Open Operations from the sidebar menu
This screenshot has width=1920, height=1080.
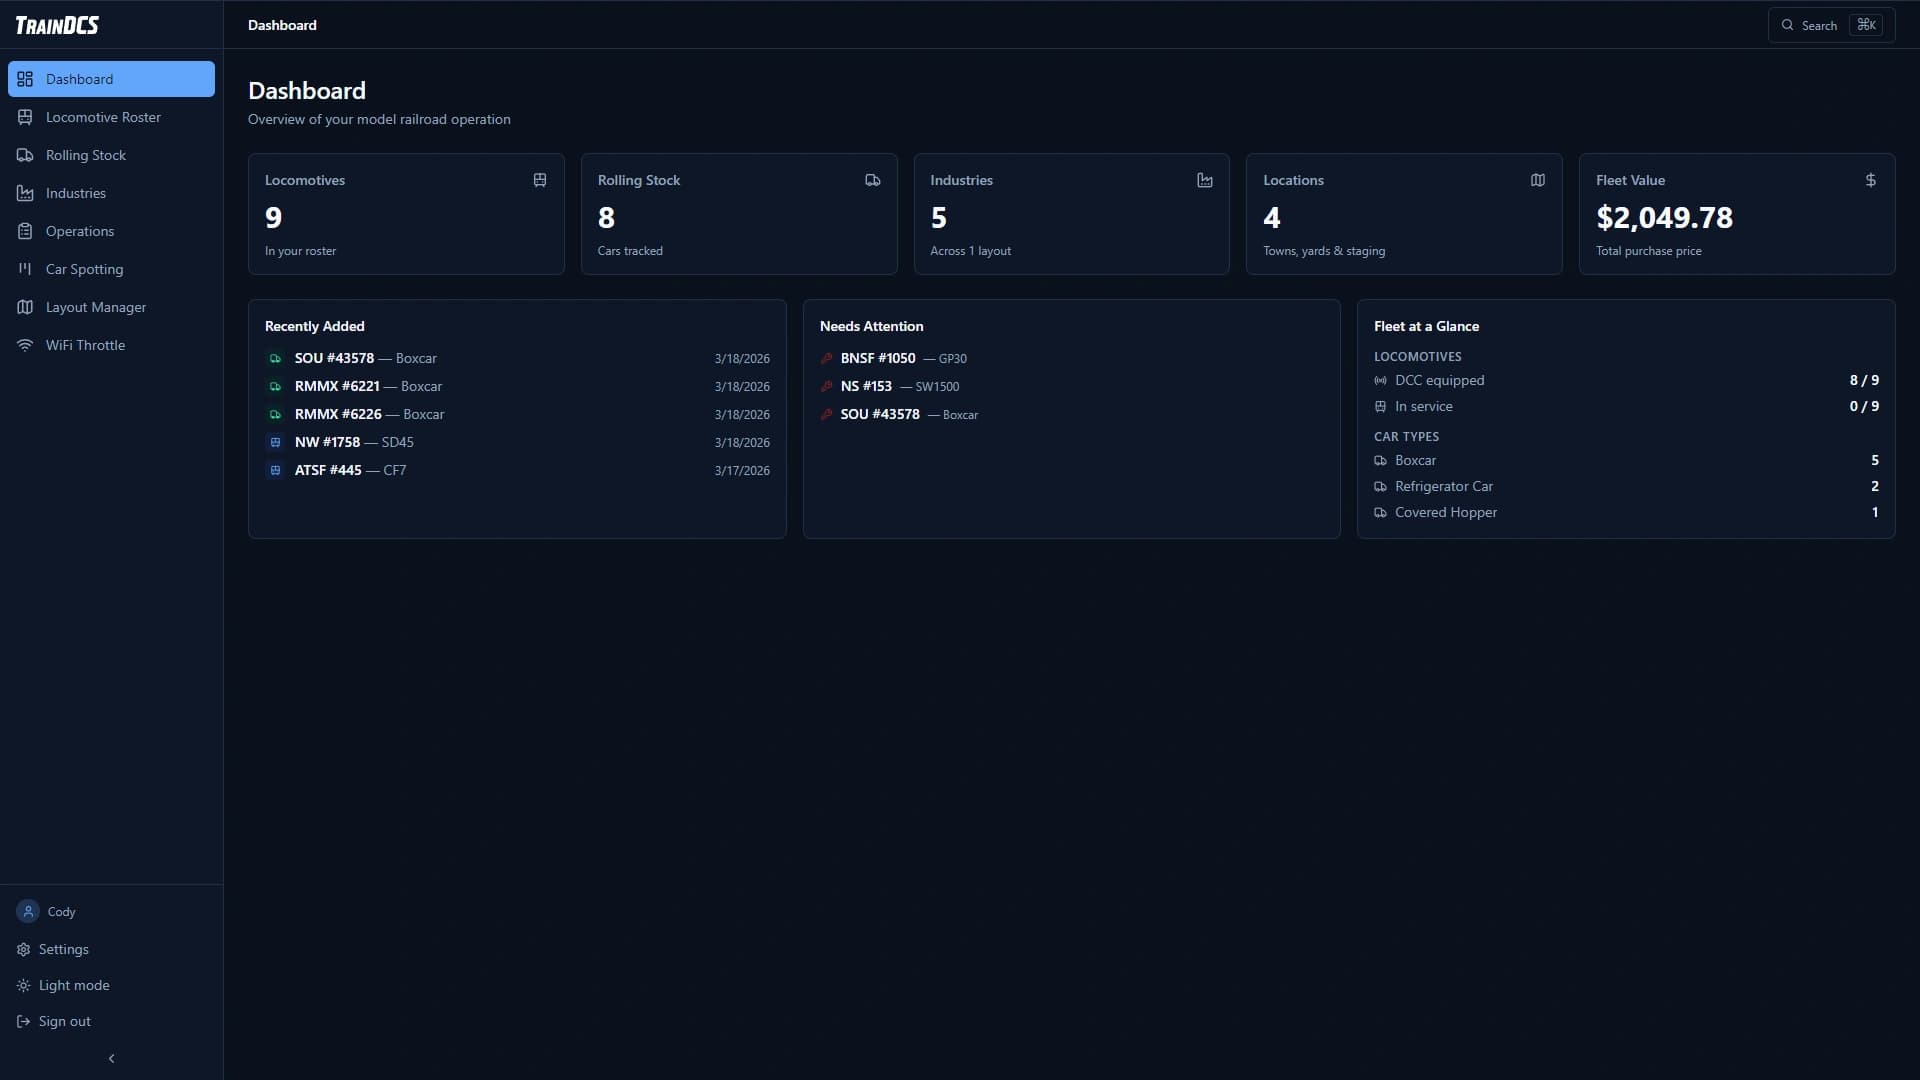coord(80,231)
